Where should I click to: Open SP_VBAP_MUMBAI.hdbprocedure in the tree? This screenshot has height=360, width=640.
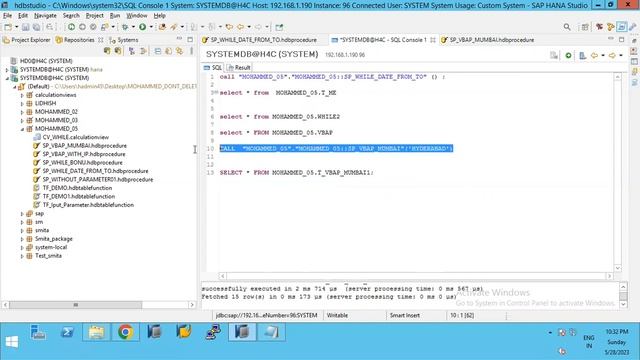(84, 146)
